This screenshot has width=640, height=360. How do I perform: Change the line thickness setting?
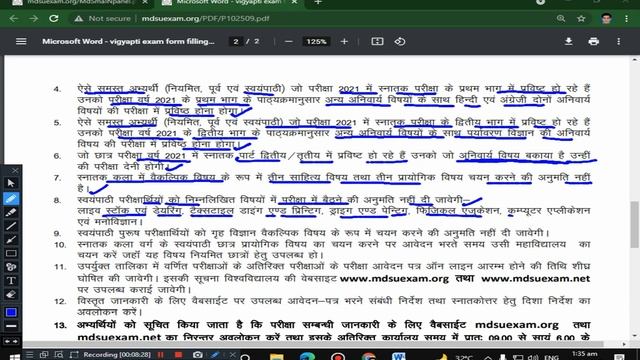pos(11,326)
